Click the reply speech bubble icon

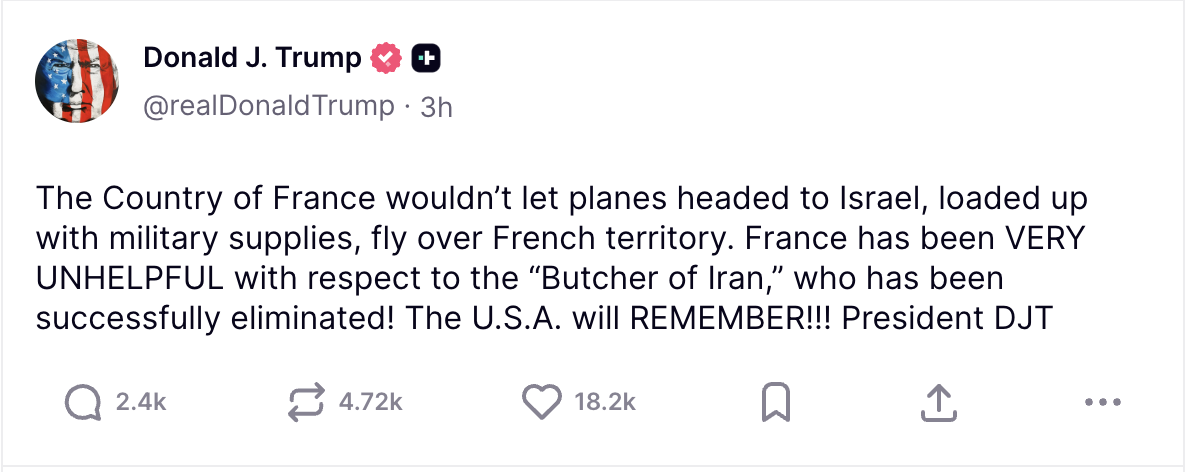(x=83, y=402)
